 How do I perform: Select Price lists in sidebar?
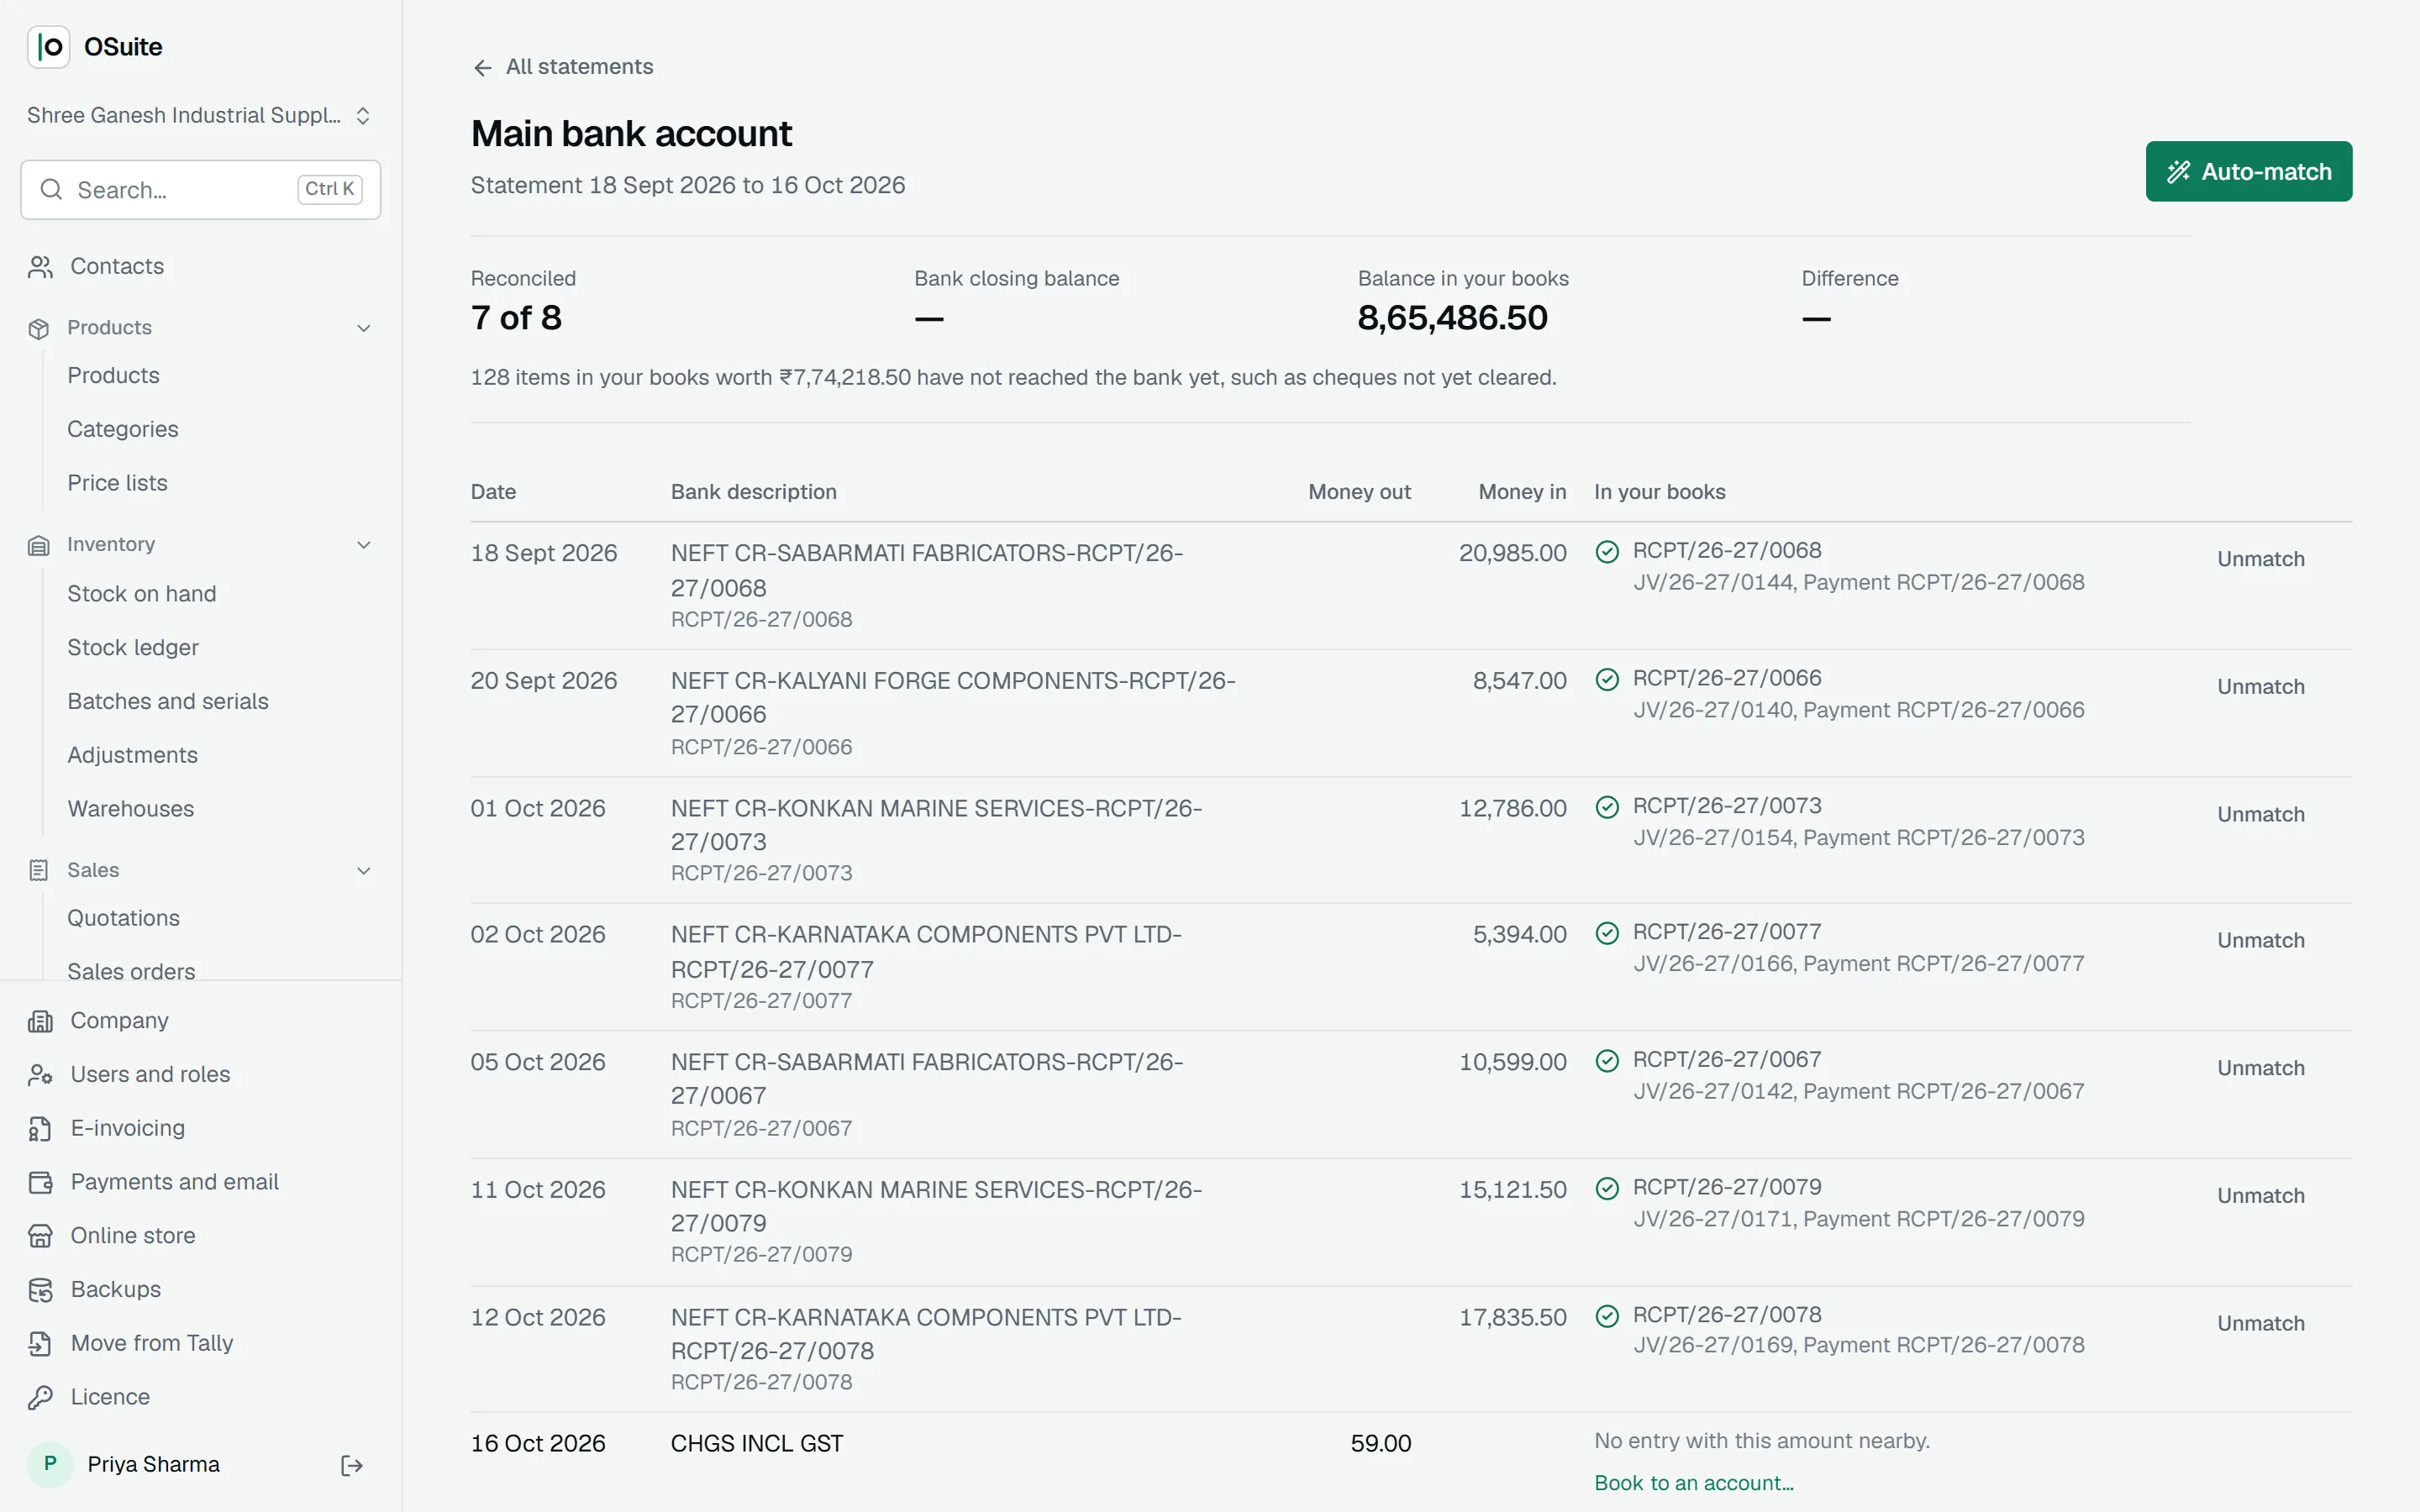tap(118, 484)
